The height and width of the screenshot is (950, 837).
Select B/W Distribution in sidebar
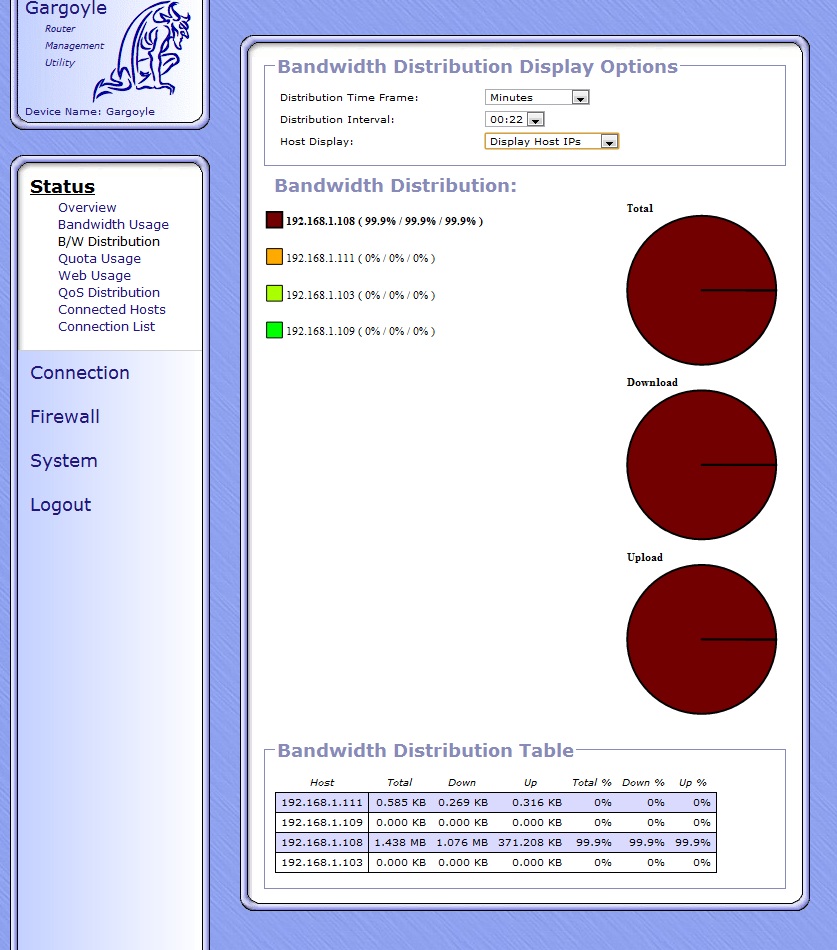(x=109, y=241)
